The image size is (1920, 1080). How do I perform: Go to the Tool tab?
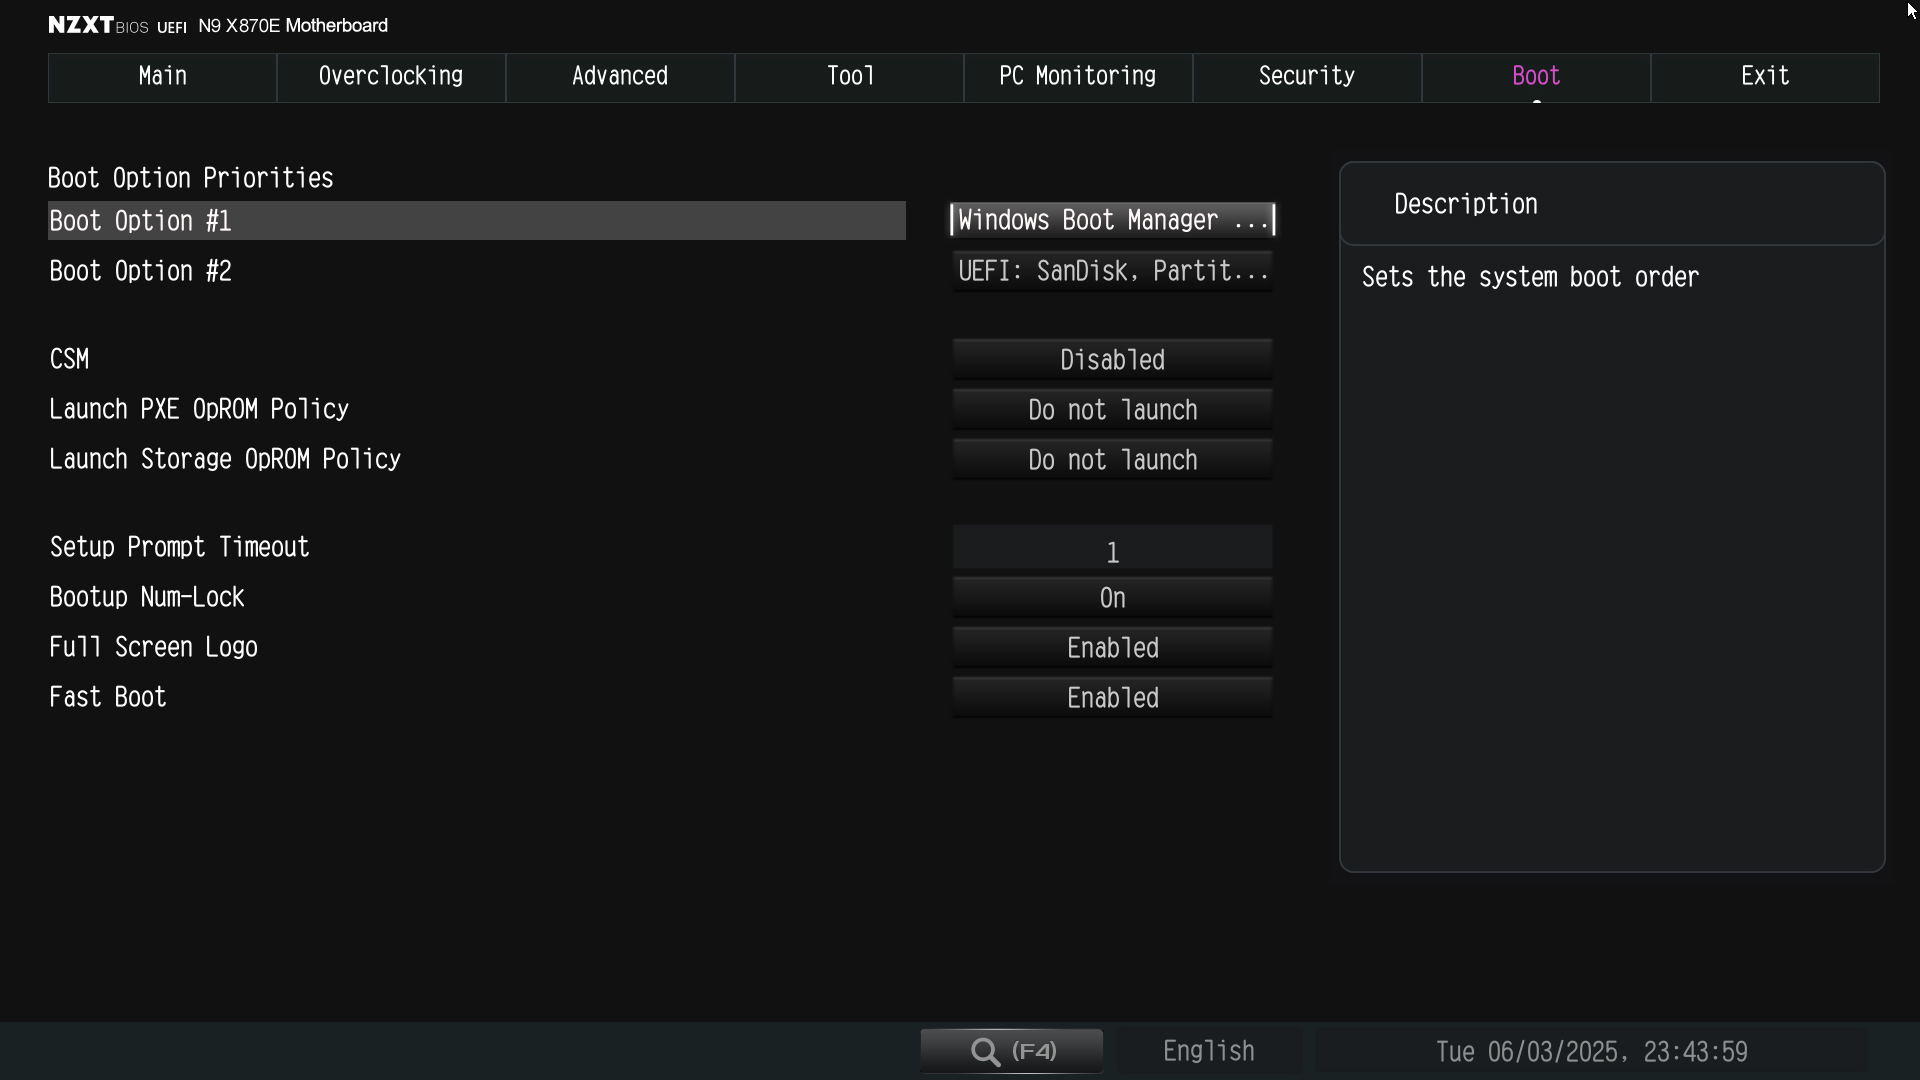(849, 77)
